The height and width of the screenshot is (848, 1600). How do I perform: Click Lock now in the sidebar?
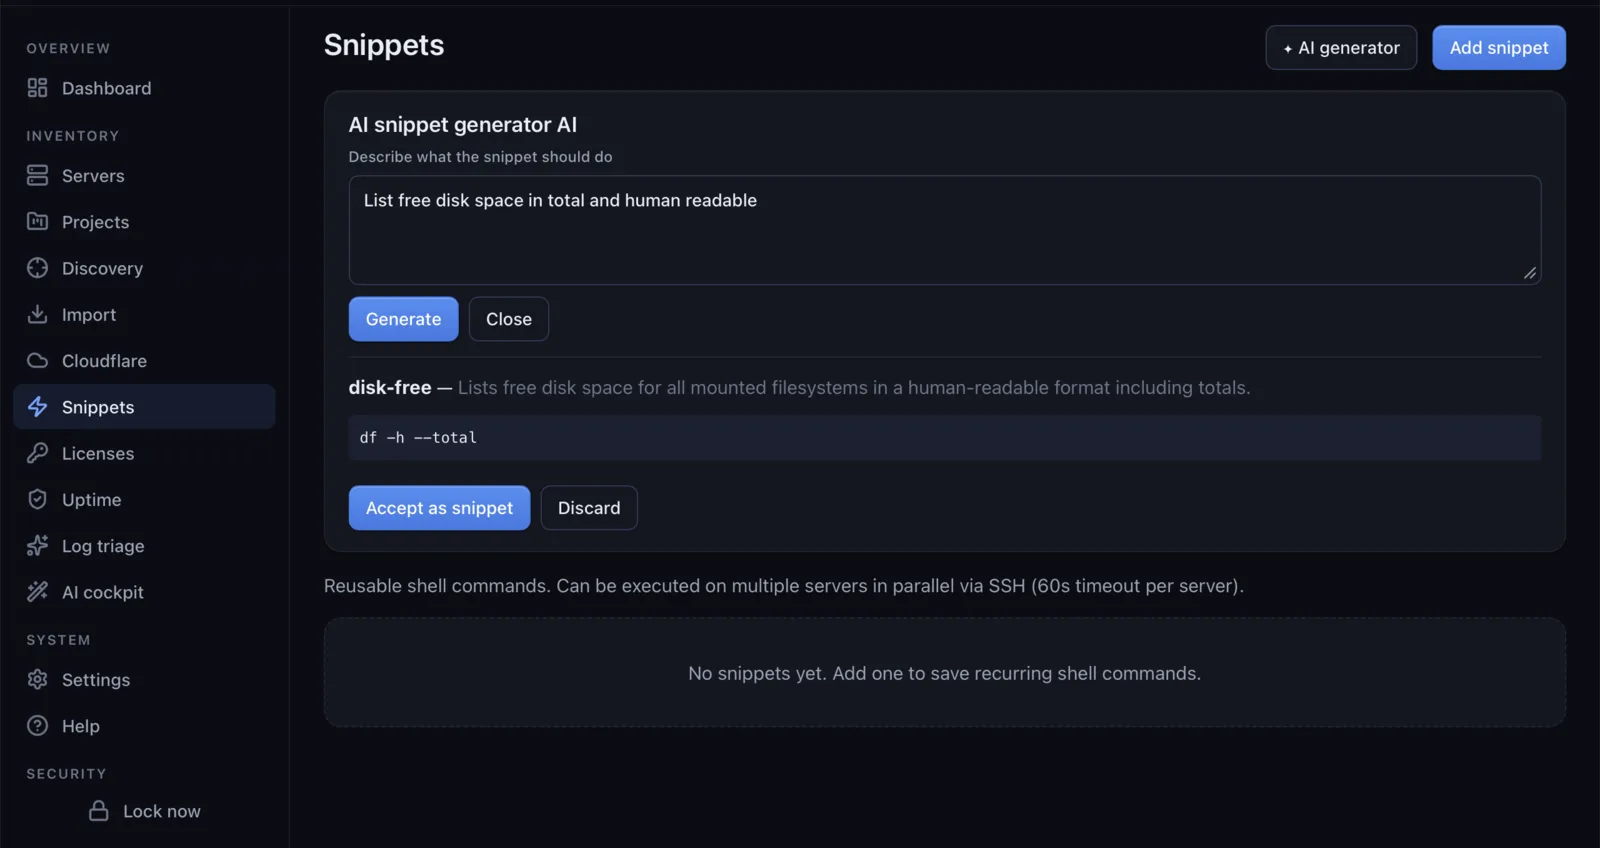click(x=144, y=810)
